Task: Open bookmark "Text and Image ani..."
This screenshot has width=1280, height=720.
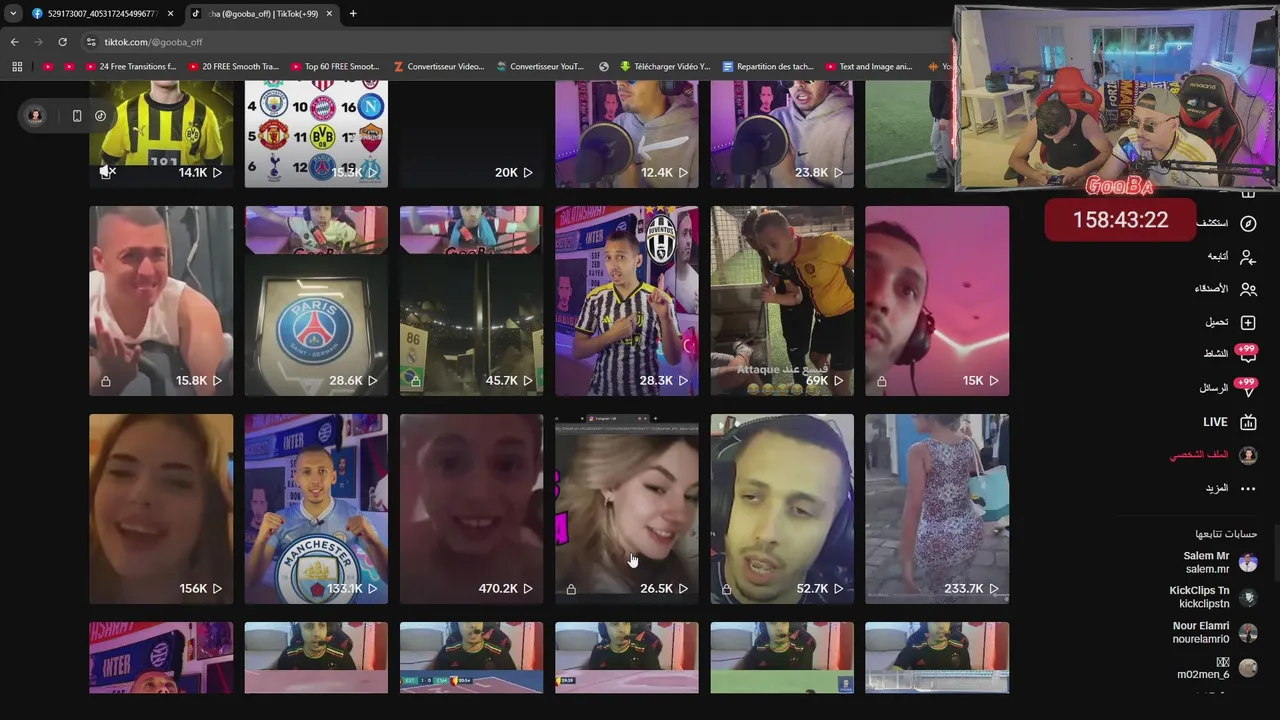Action: (x=869, y=67)
